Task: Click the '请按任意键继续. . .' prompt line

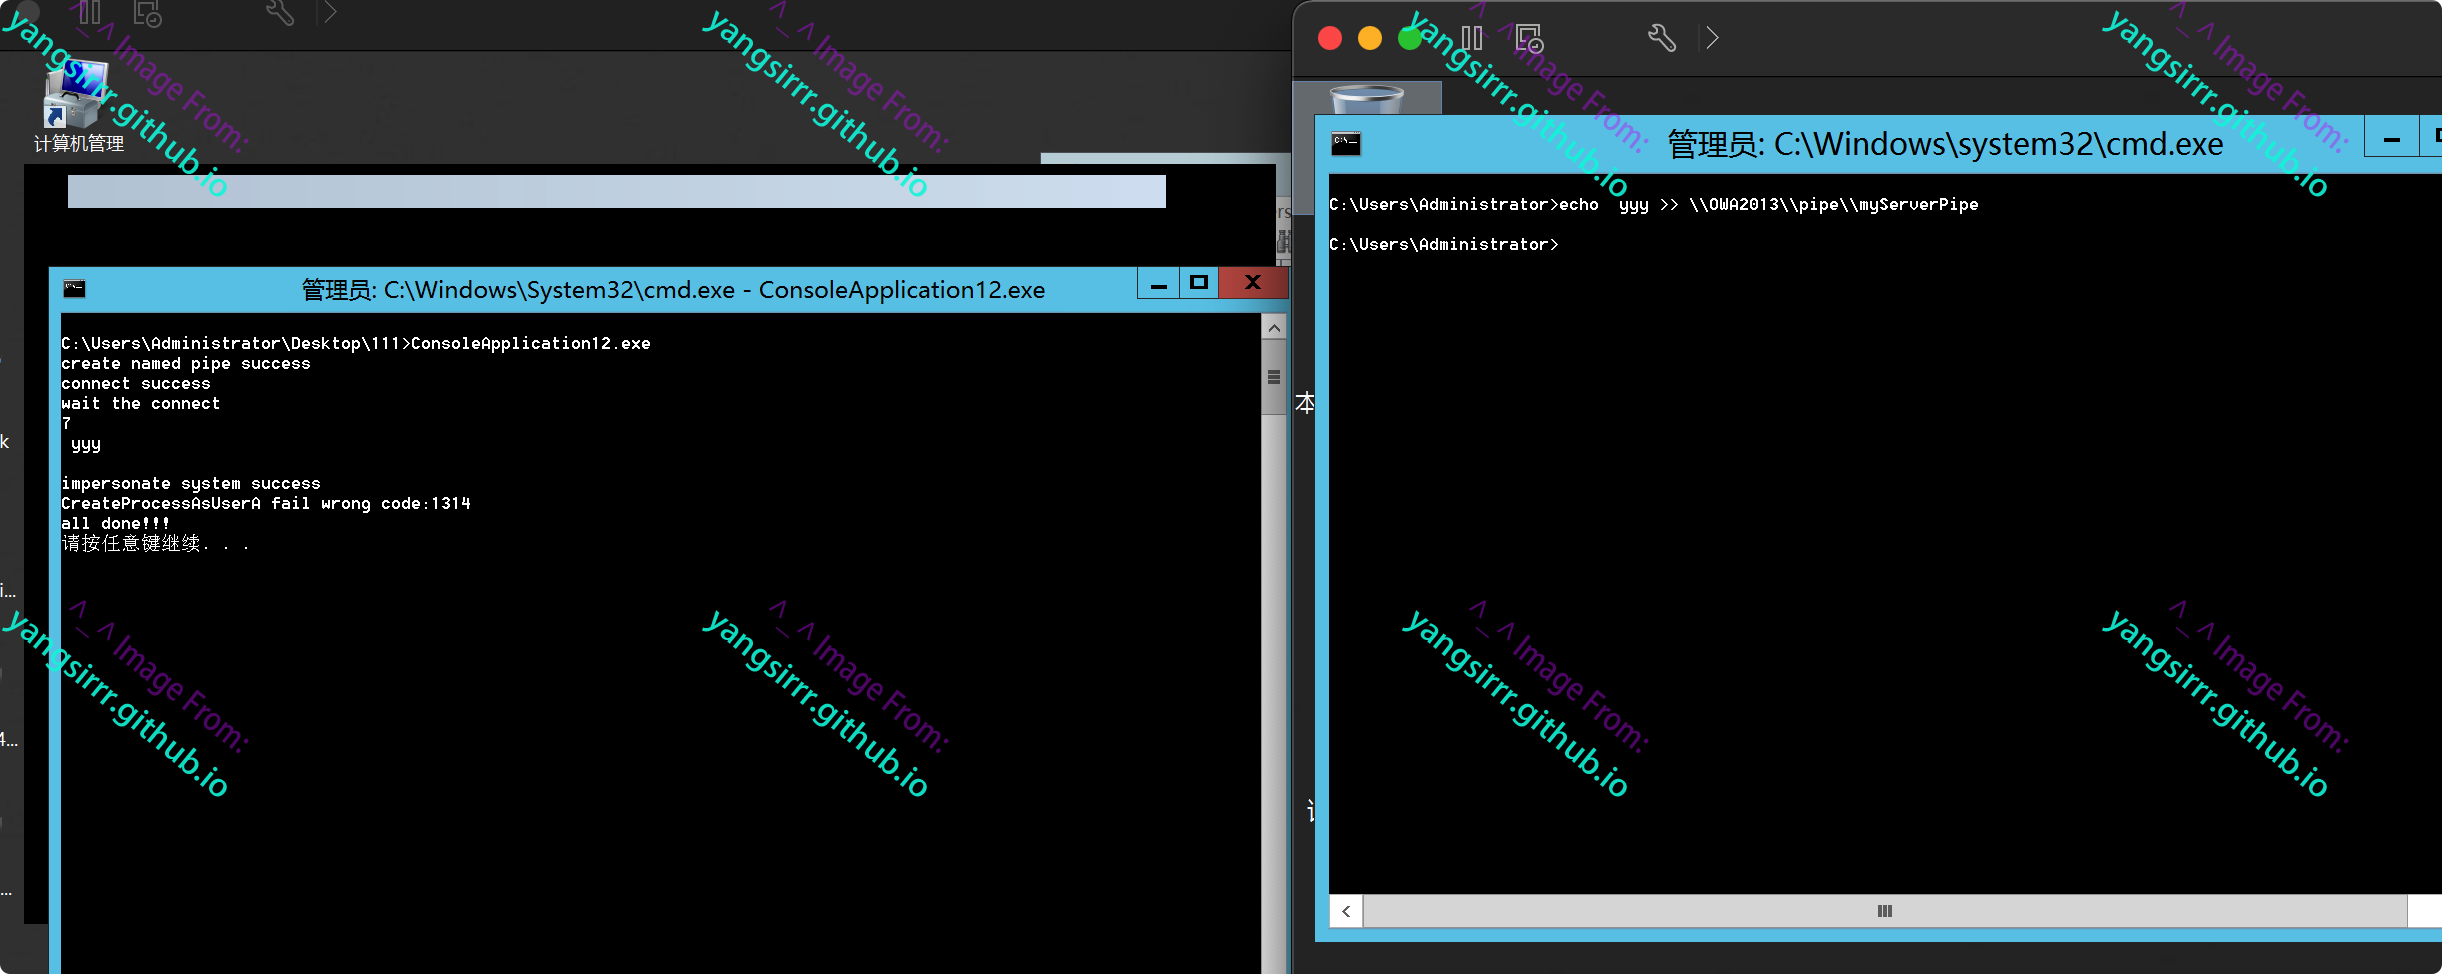Action: [155, 544]
